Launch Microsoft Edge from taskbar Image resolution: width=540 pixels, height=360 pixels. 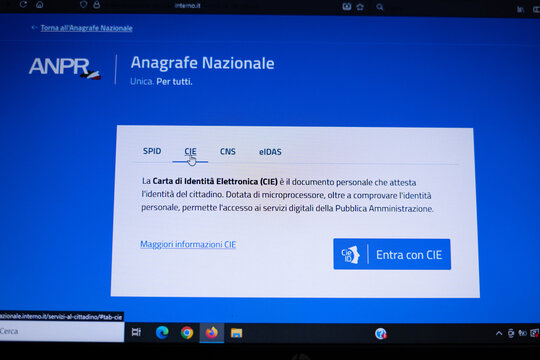[162, 332]
